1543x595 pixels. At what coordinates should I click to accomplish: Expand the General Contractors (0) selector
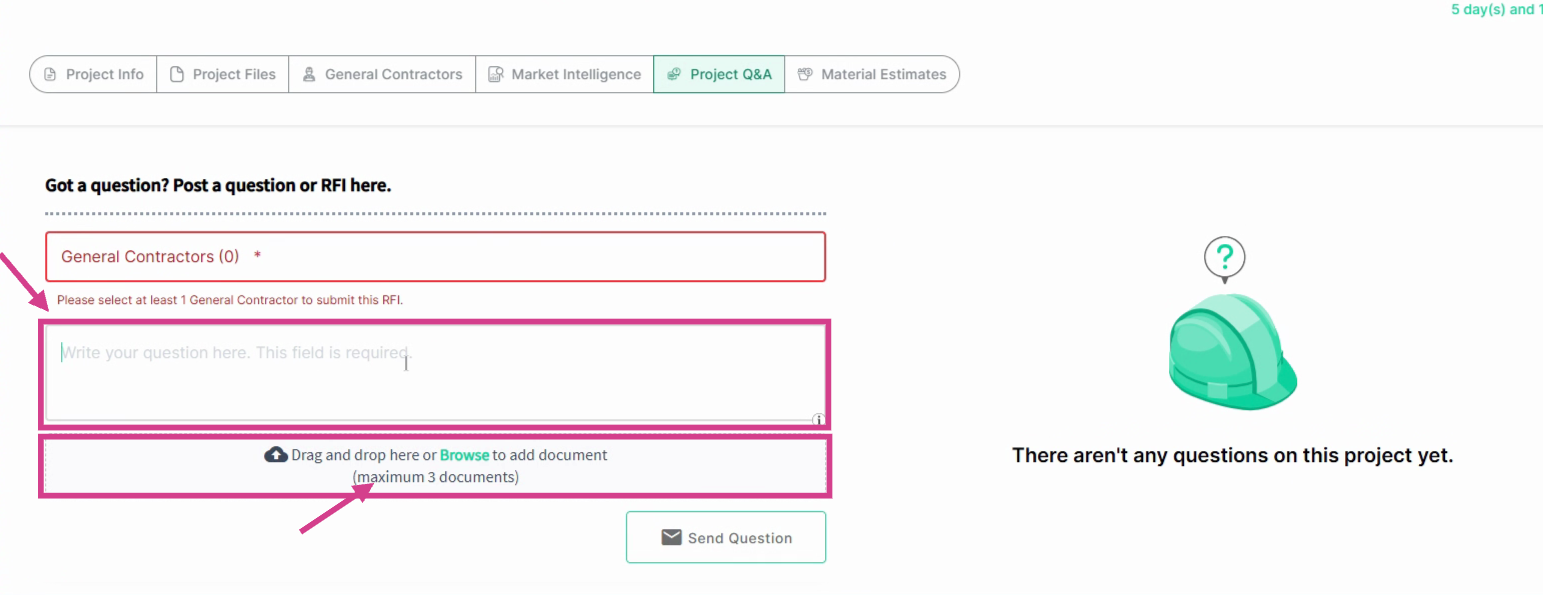[436, 257]
